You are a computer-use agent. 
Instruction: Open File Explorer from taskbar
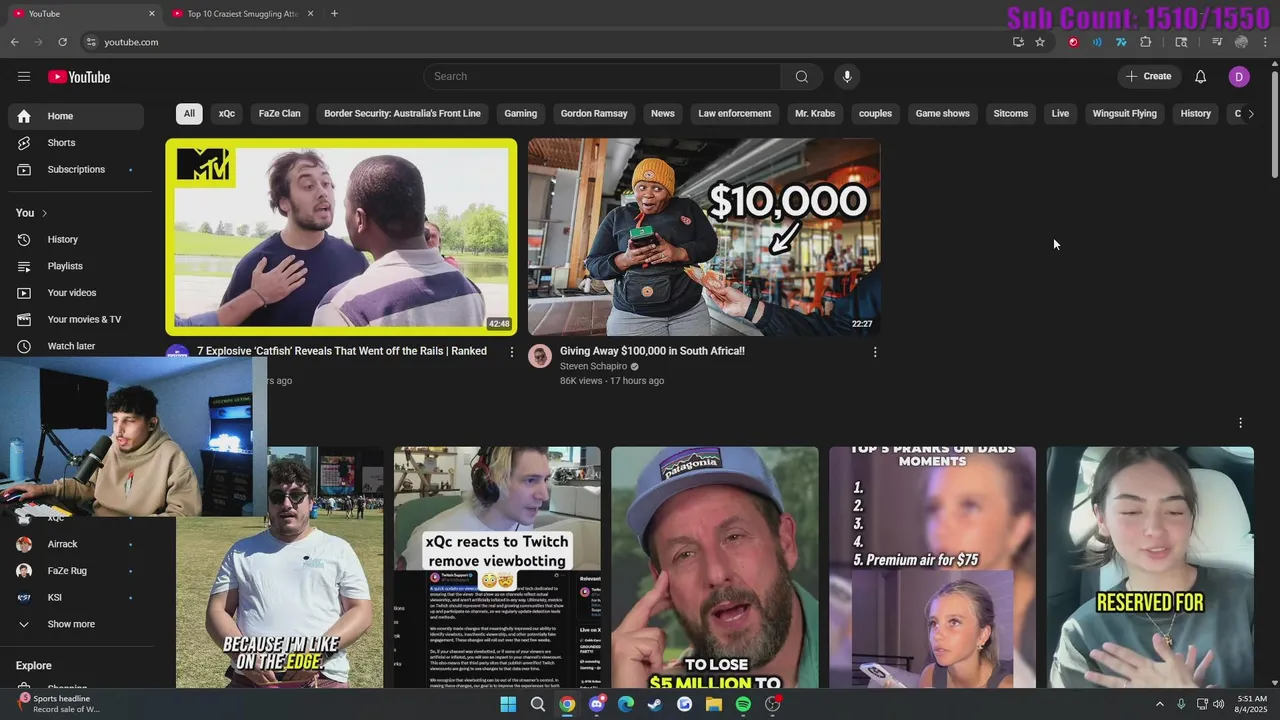pyautogui.click(x=714, y=704)
